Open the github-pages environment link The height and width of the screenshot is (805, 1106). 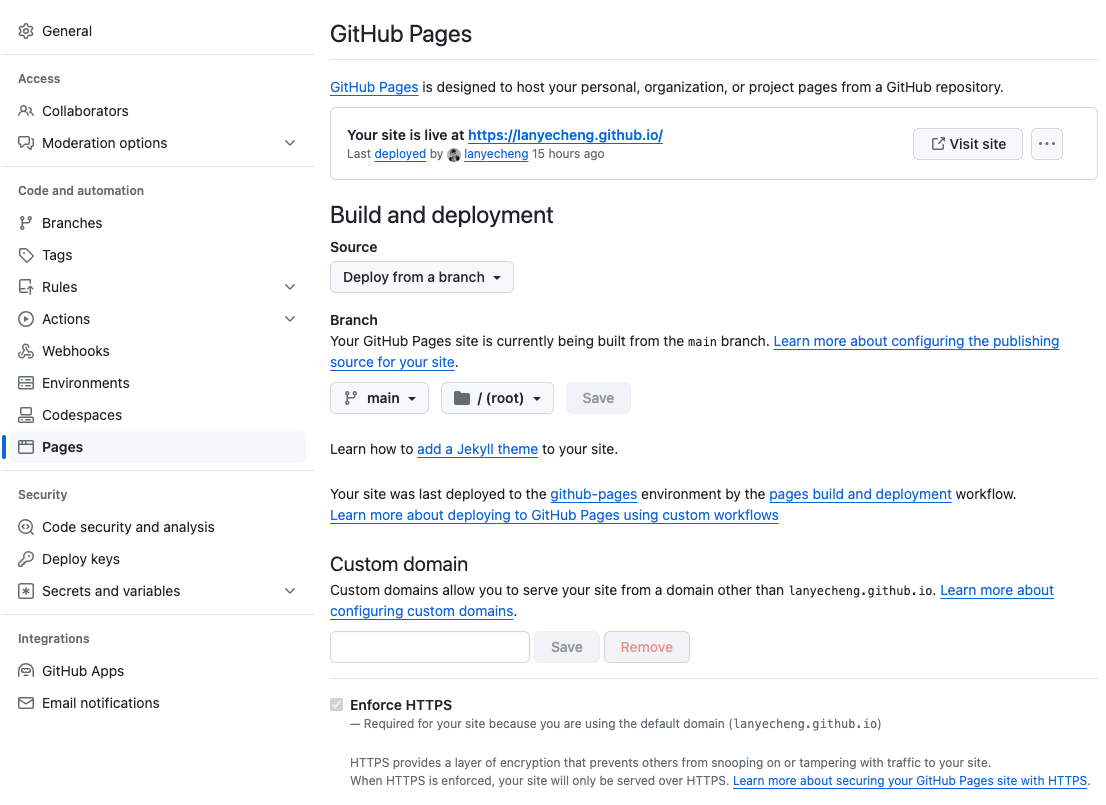coord(593,495)
